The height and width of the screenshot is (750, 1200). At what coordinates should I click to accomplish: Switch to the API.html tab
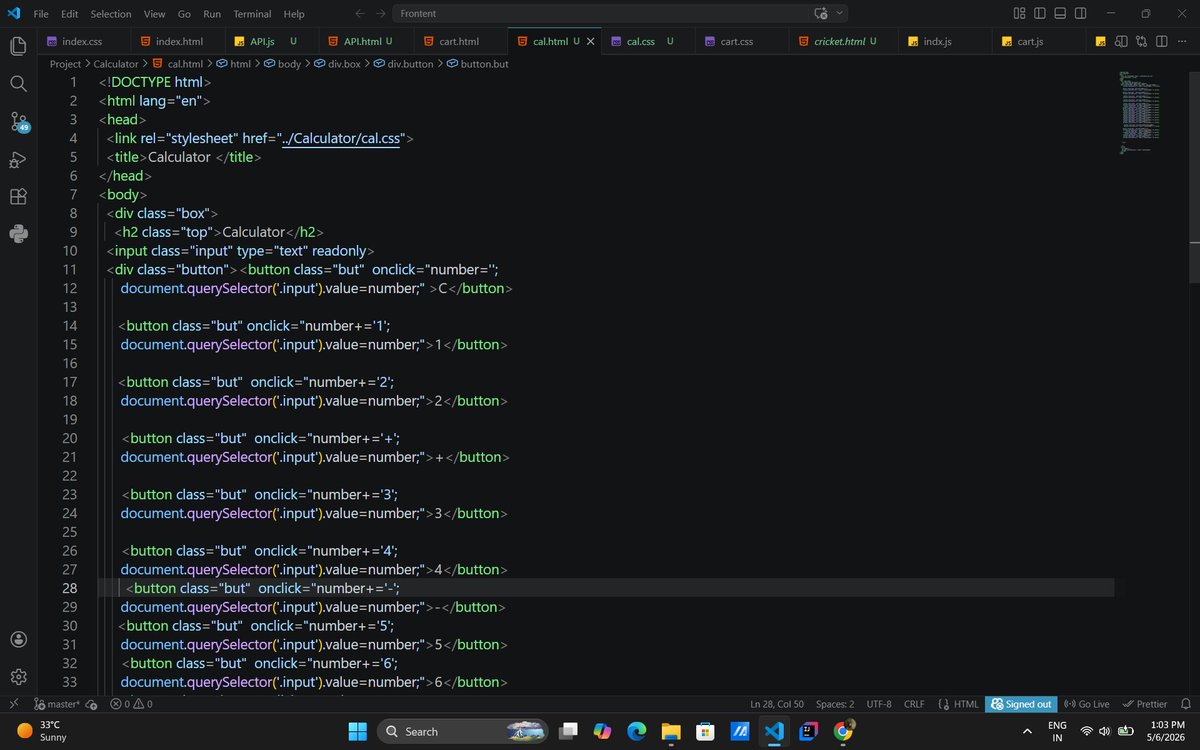[x=367, y=42]
